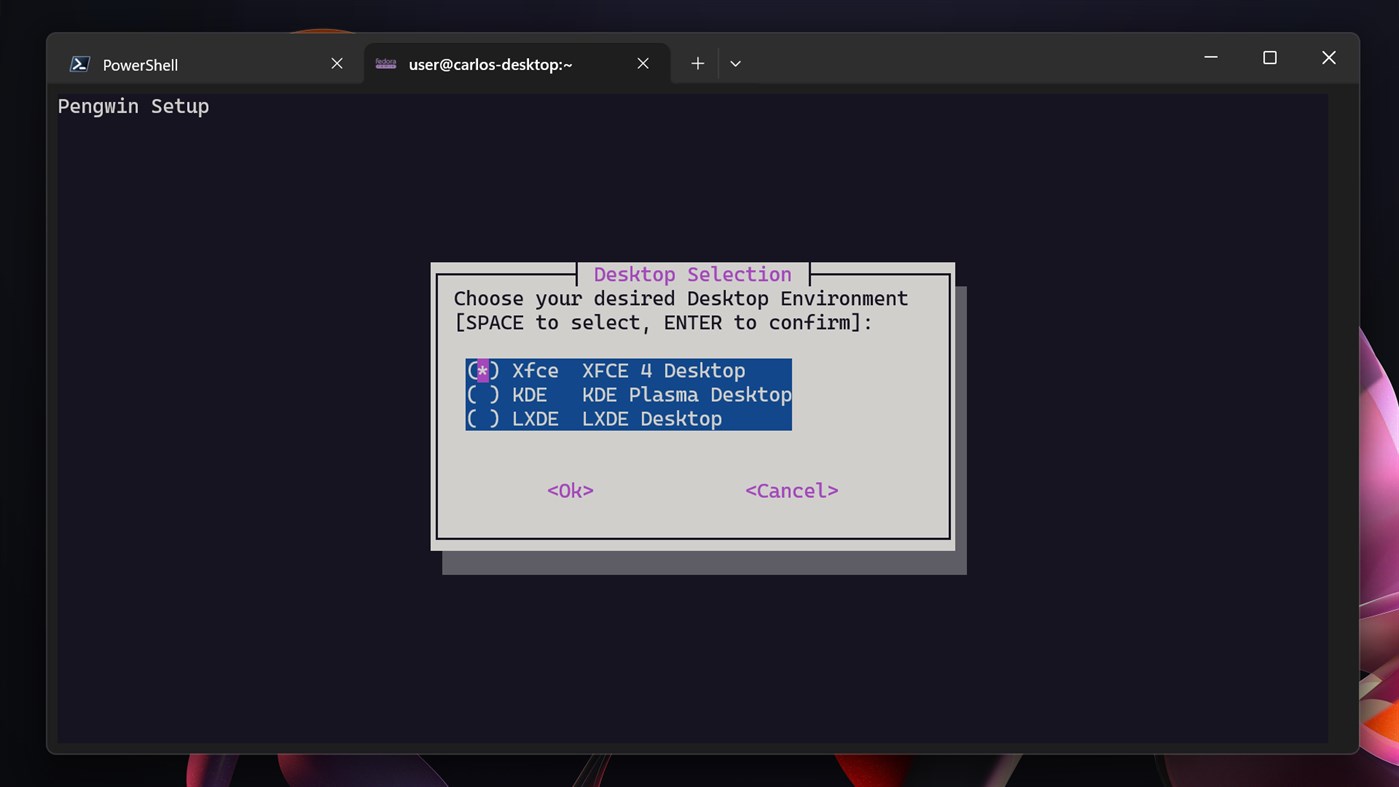Close the PowerShell tab
Screen dimensions: 1399x787
pos(336,62)
